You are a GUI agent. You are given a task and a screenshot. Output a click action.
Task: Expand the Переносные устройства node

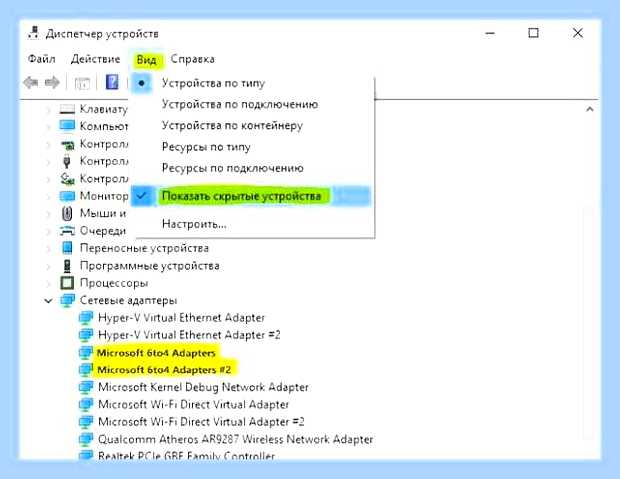[48, 248]
